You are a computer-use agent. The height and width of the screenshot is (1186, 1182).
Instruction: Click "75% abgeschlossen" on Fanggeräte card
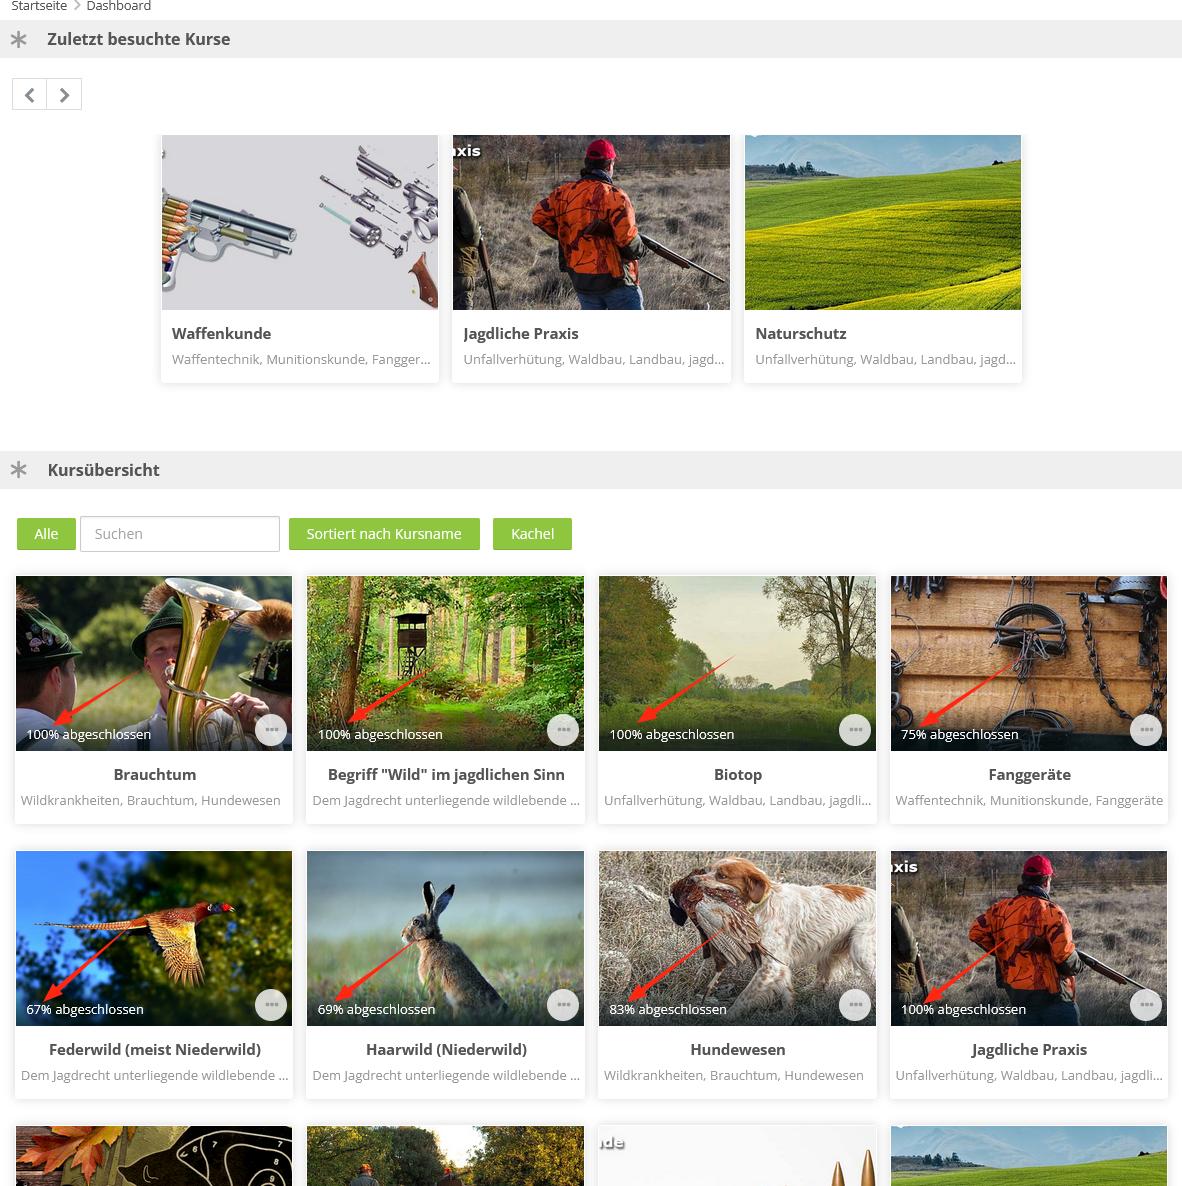click(x=960, y=734)
